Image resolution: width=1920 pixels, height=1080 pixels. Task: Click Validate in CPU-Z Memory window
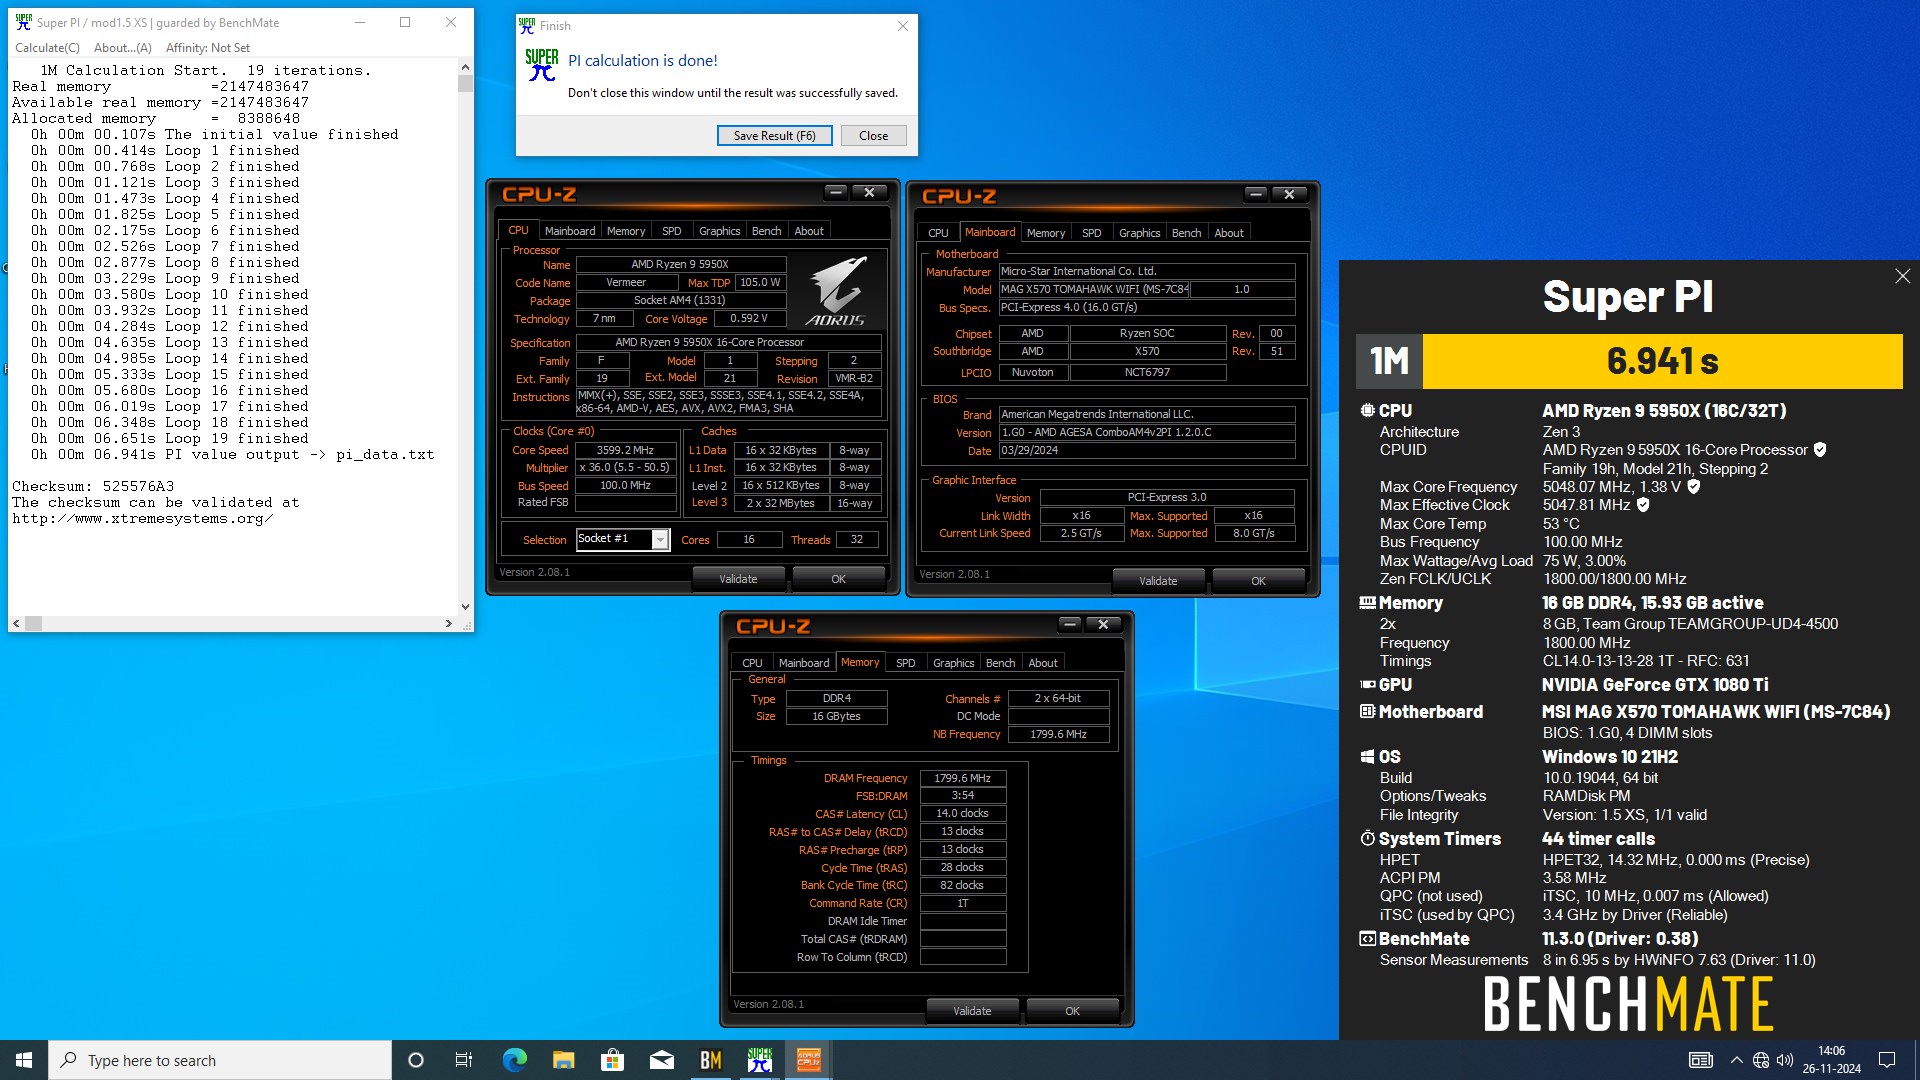coord(972,1011)
